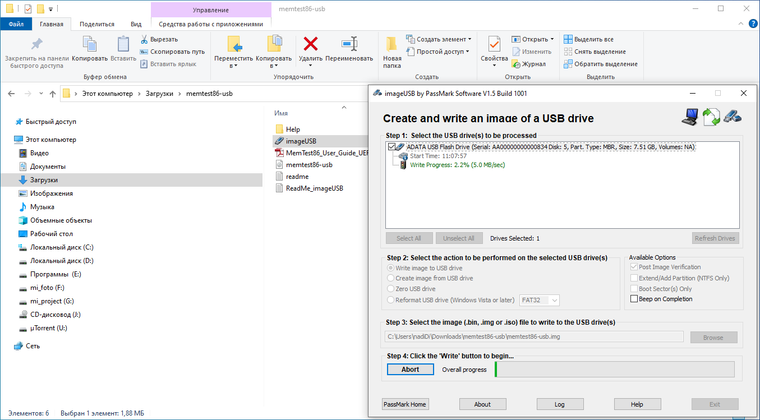Image resolution: width=760 pixels, height=420 pixels.
Task: Toggle Extend/Add Partition (NTFS Only) checkbox
Action: 633,278
